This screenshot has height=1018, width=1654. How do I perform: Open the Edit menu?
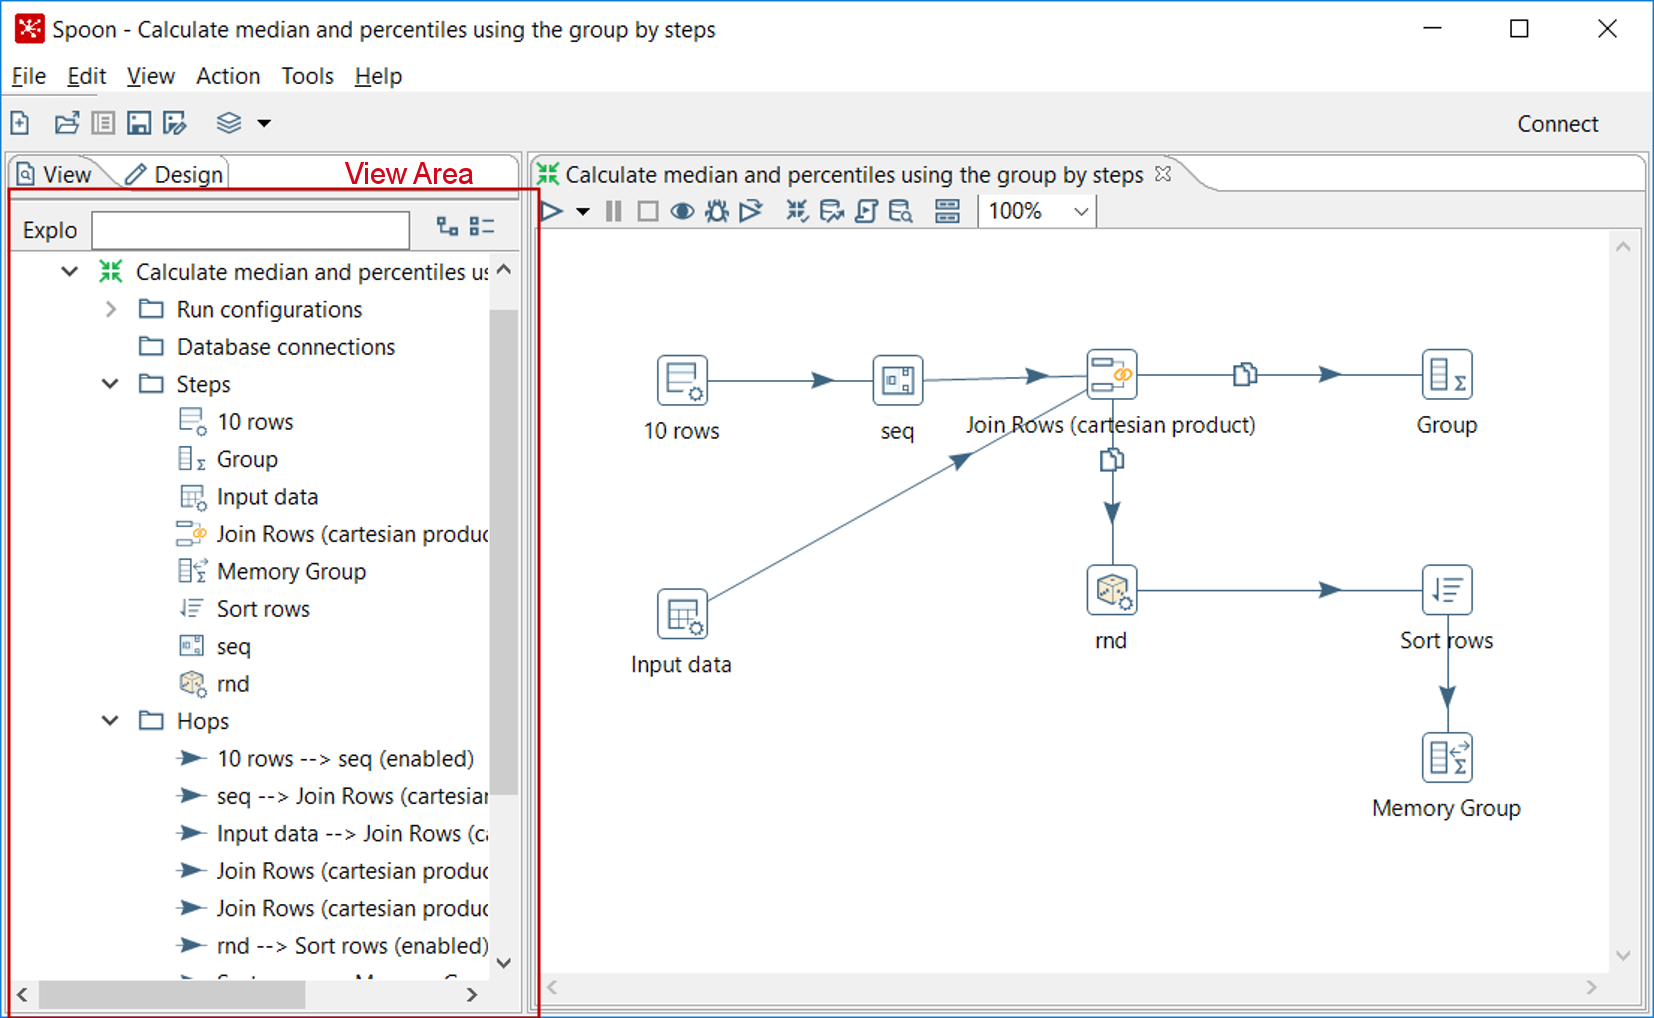click(x=86, y=76)
